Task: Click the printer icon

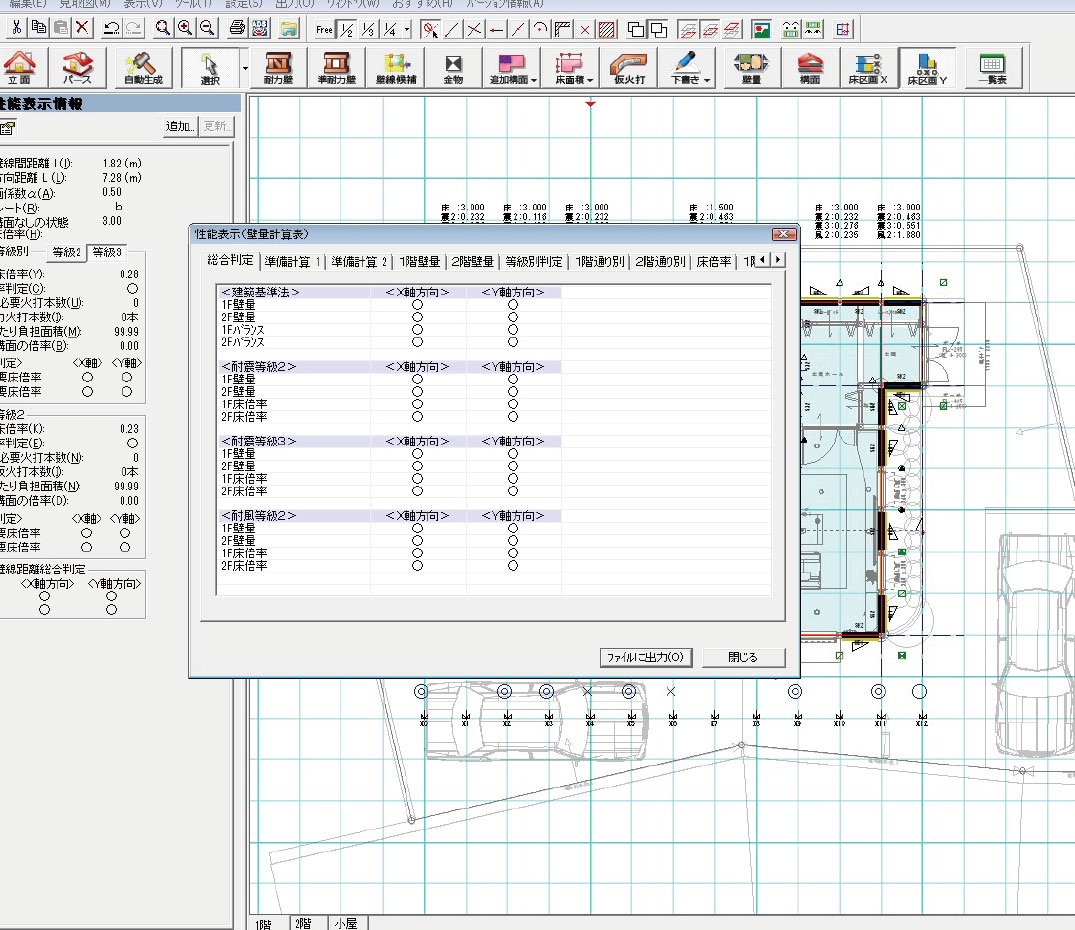Action: (237, 28)
